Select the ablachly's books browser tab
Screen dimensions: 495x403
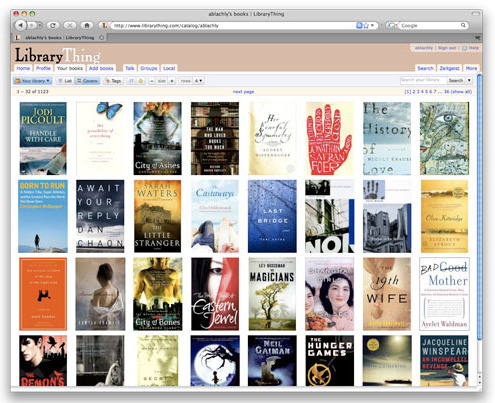pyautogui.click(x=59, y=38)
